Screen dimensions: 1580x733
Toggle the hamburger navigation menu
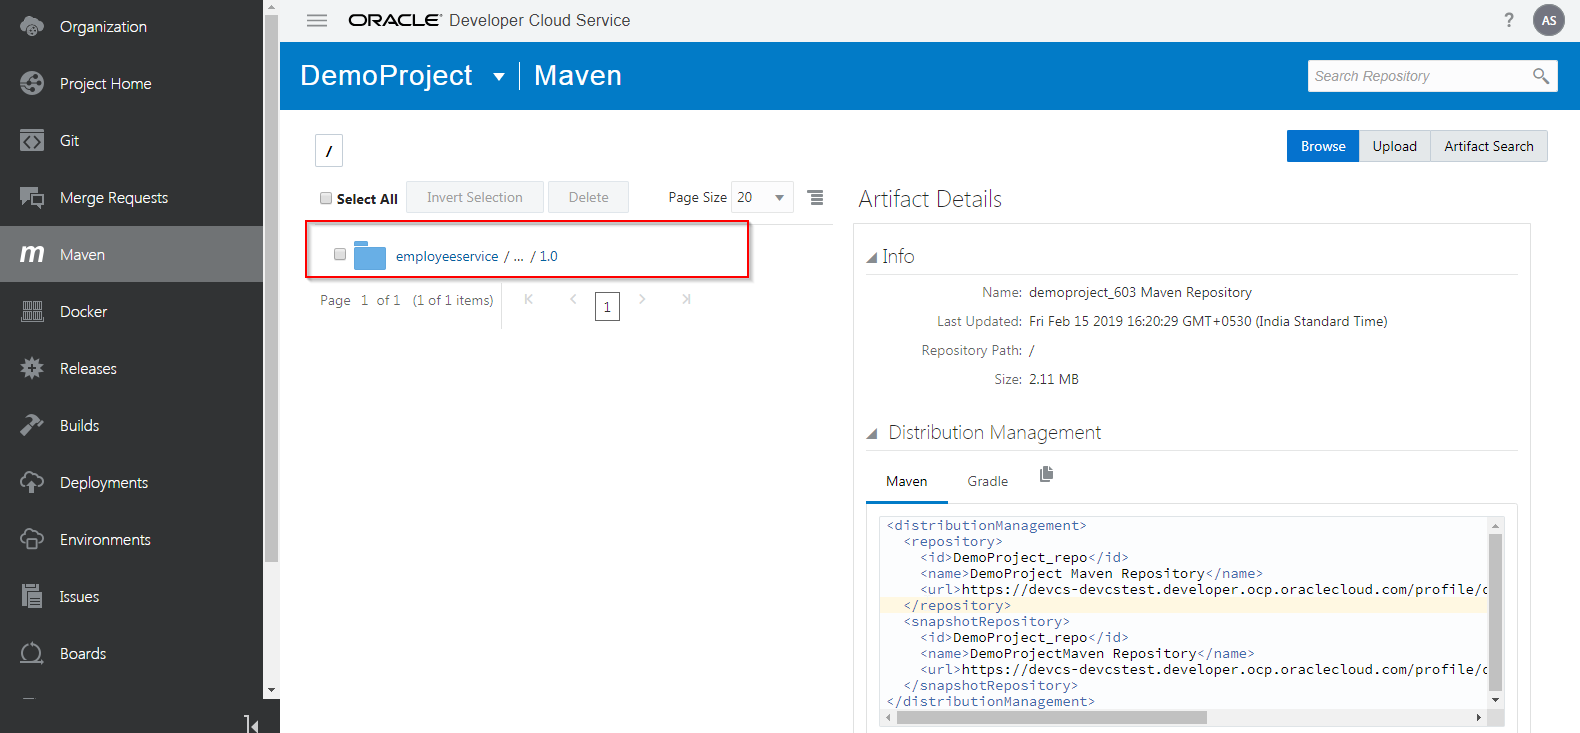click(317, 20)
